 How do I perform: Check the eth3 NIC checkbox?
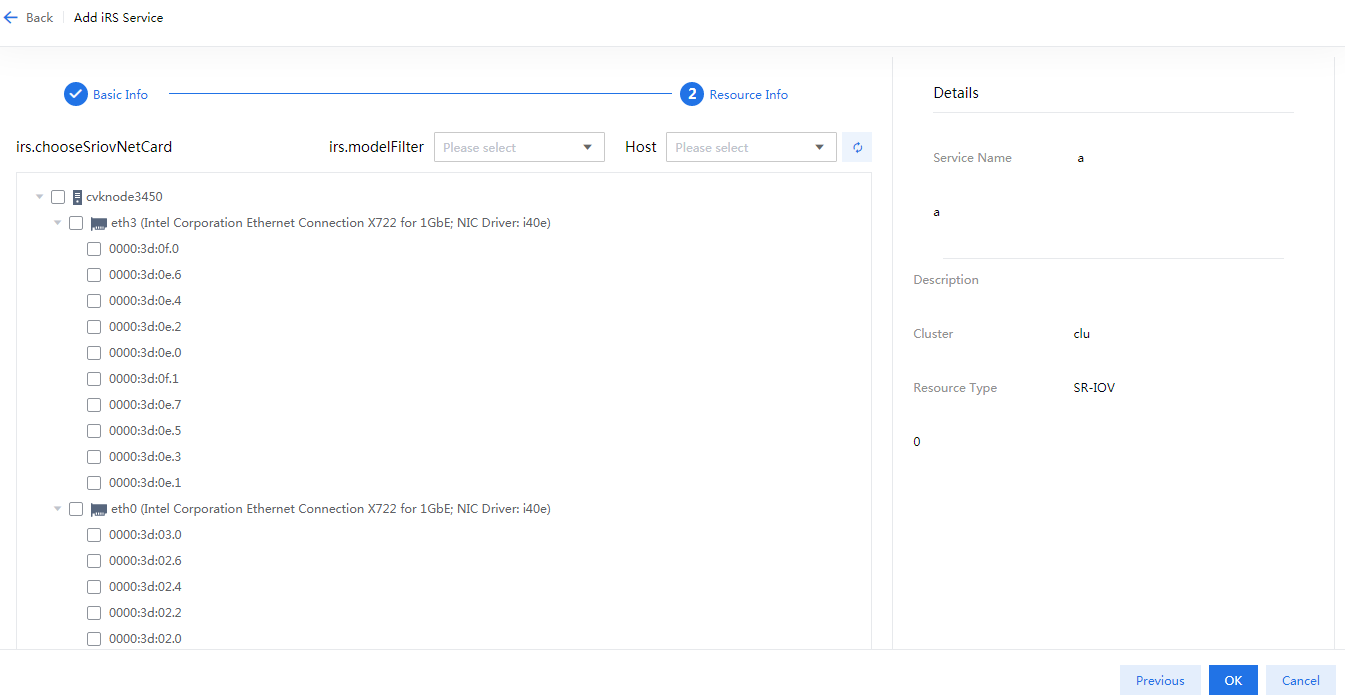click(76, 223)
